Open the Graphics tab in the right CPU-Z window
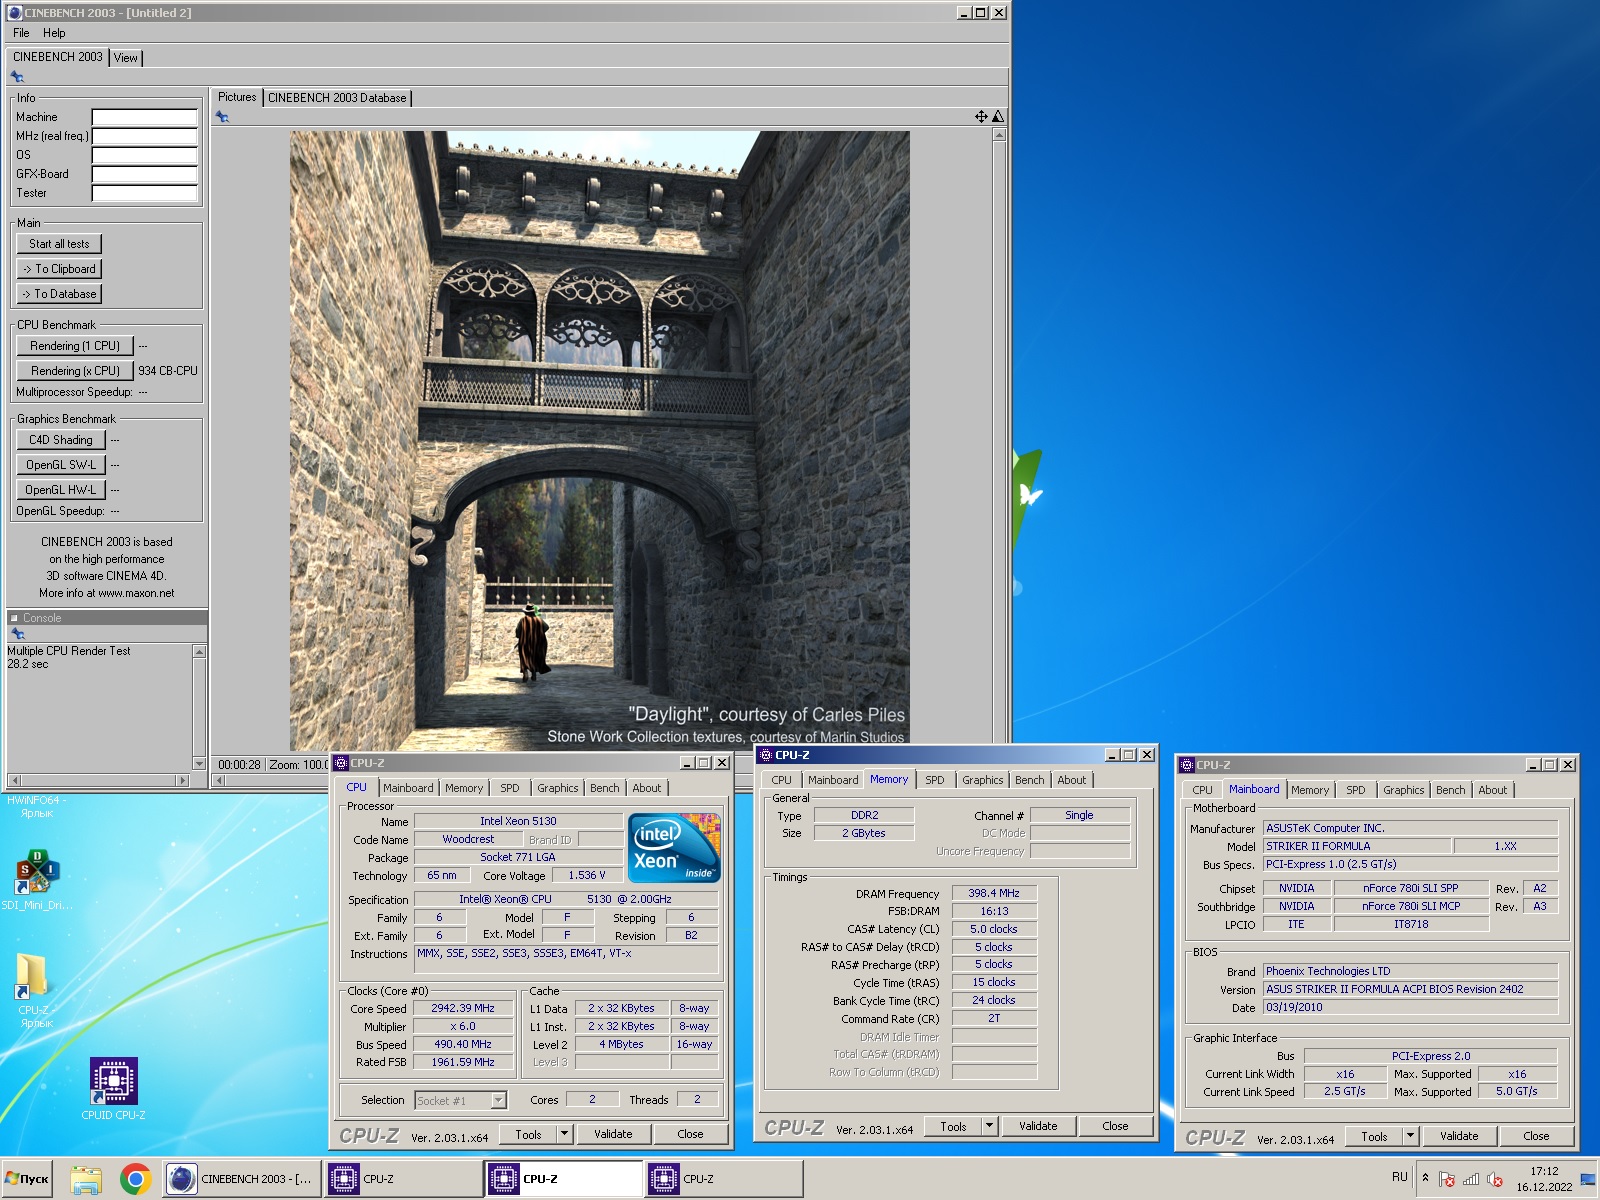 point(1404,790)
